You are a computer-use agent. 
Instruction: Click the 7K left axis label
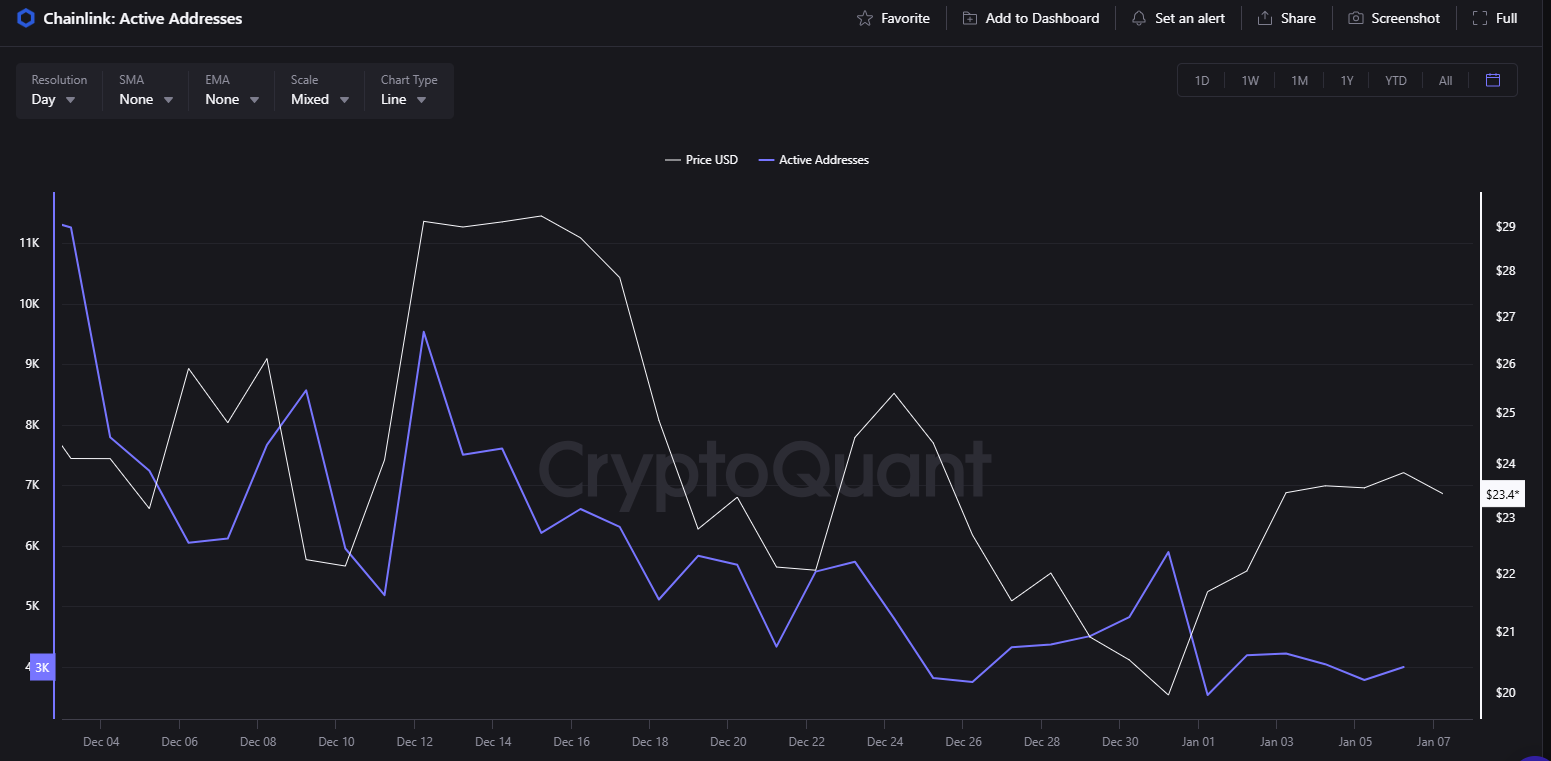click(x=32, y=485)
